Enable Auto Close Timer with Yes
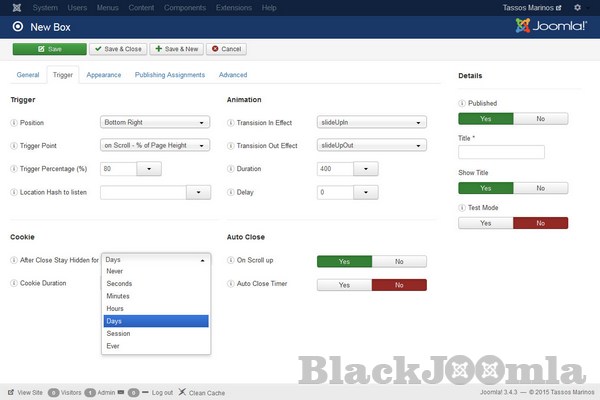The height and width of the screenshot is (400, 600). coord(344,284)
